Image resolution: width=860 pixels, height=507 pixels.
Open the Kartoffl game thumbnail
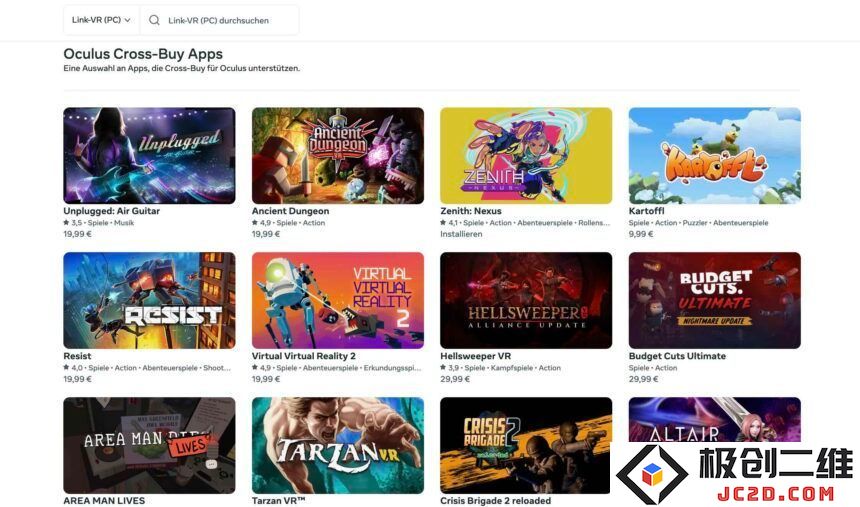[715, 156]
